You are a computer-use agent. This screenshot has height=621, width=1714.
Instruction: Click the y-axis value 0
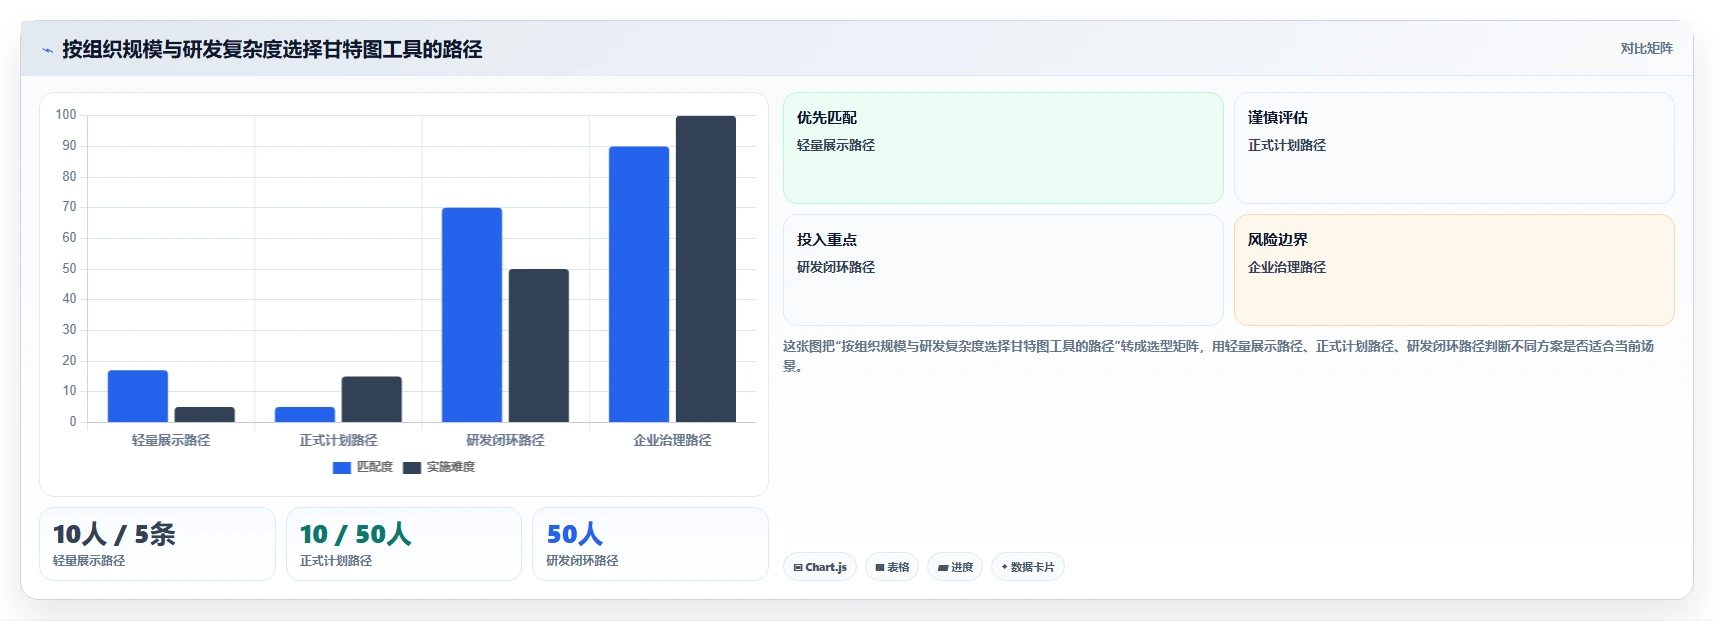[x=73, y=422]
